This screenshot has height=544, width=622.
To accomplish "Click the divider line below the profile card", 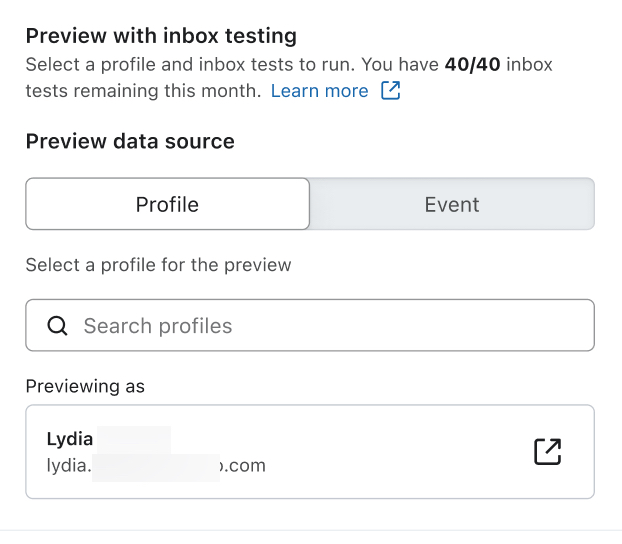I will [x=310, y=530].
